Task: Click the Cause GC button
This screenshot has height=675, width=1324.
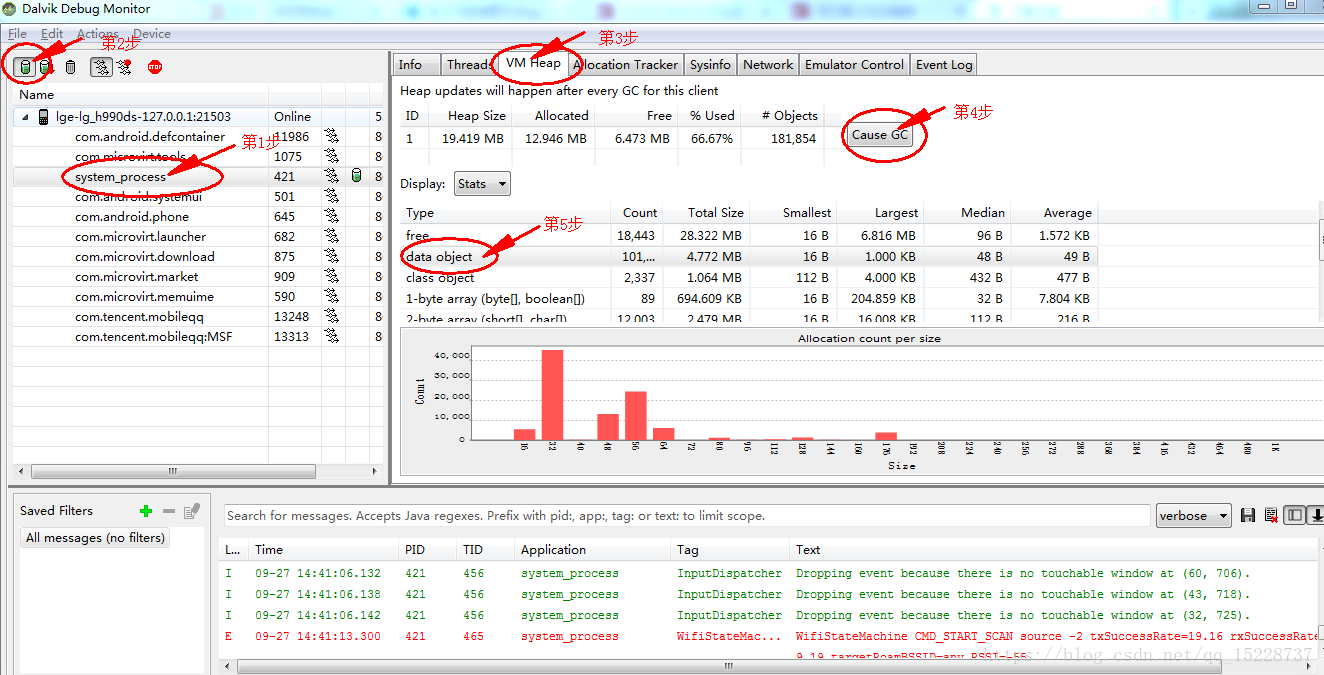Action: (880, 135)
